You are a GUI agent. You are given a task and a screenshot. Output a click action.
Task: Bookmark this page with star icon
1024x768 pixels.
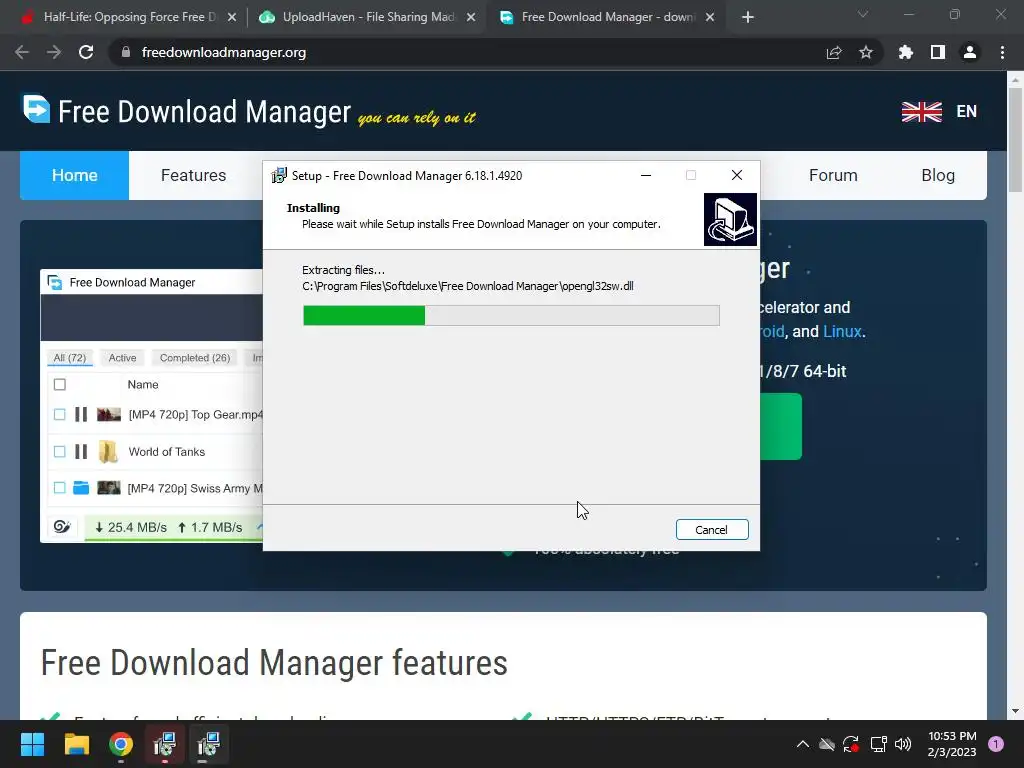[866, 52]
